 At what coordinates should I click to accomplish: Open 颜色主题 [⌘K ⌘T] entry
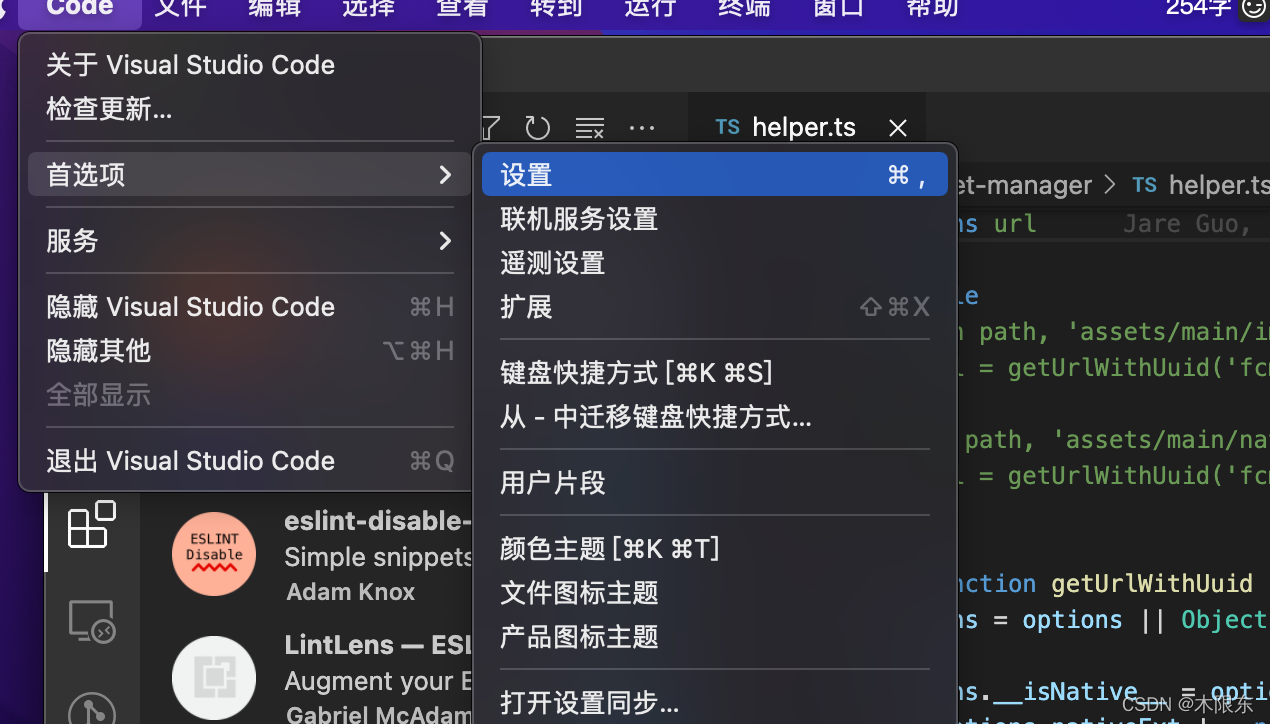[x=715, y=549]
